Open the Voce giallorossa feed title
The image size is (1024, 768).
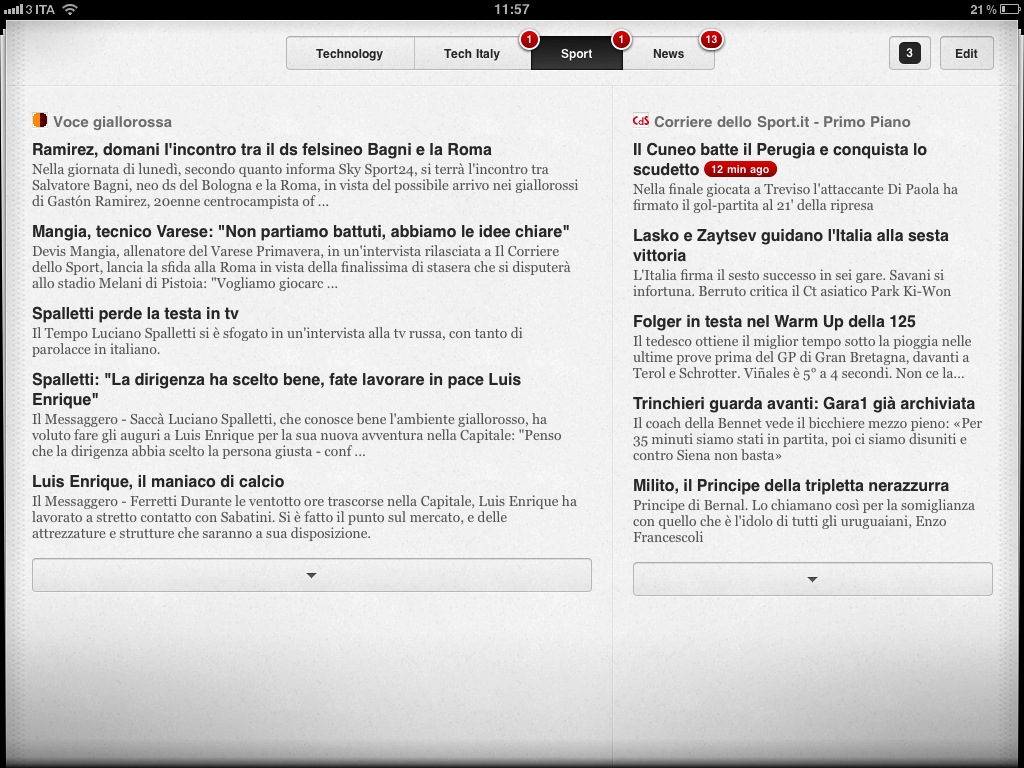pyautogui.click(x=112, y=121)
